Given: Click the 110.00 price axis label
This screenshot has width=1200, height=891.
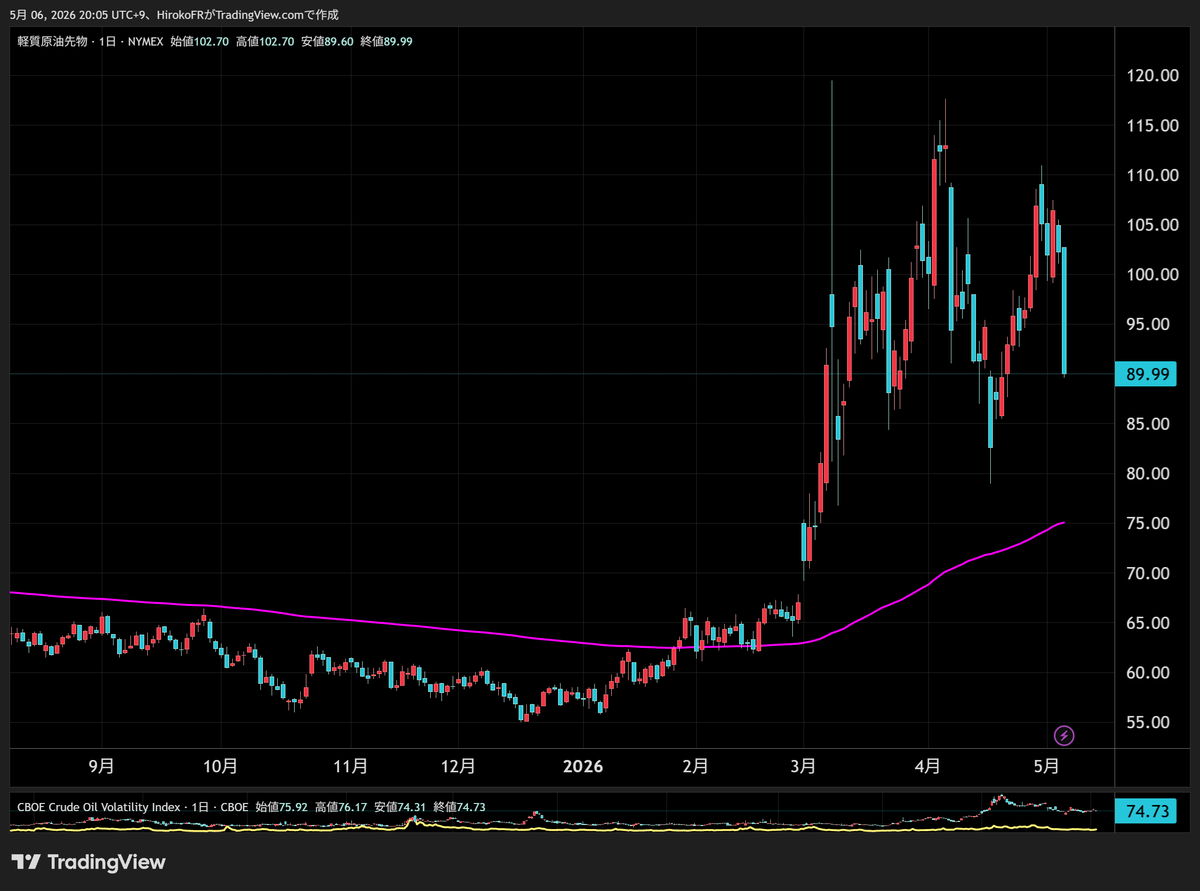Looking at the screenshot, I should (1152, 175).
